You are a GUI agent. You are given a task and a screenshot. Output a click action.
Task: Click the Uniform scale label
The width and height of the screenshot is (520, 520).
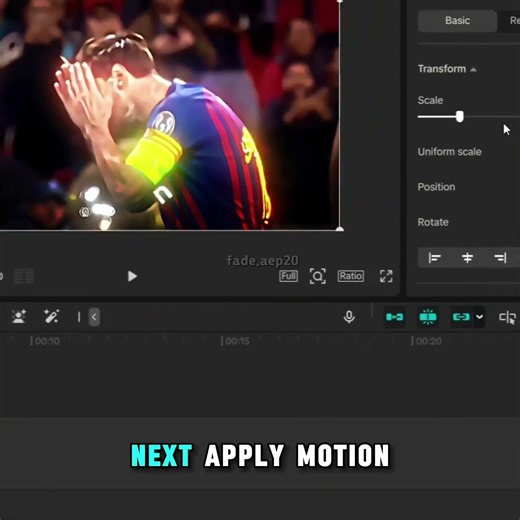coord(449,152)
